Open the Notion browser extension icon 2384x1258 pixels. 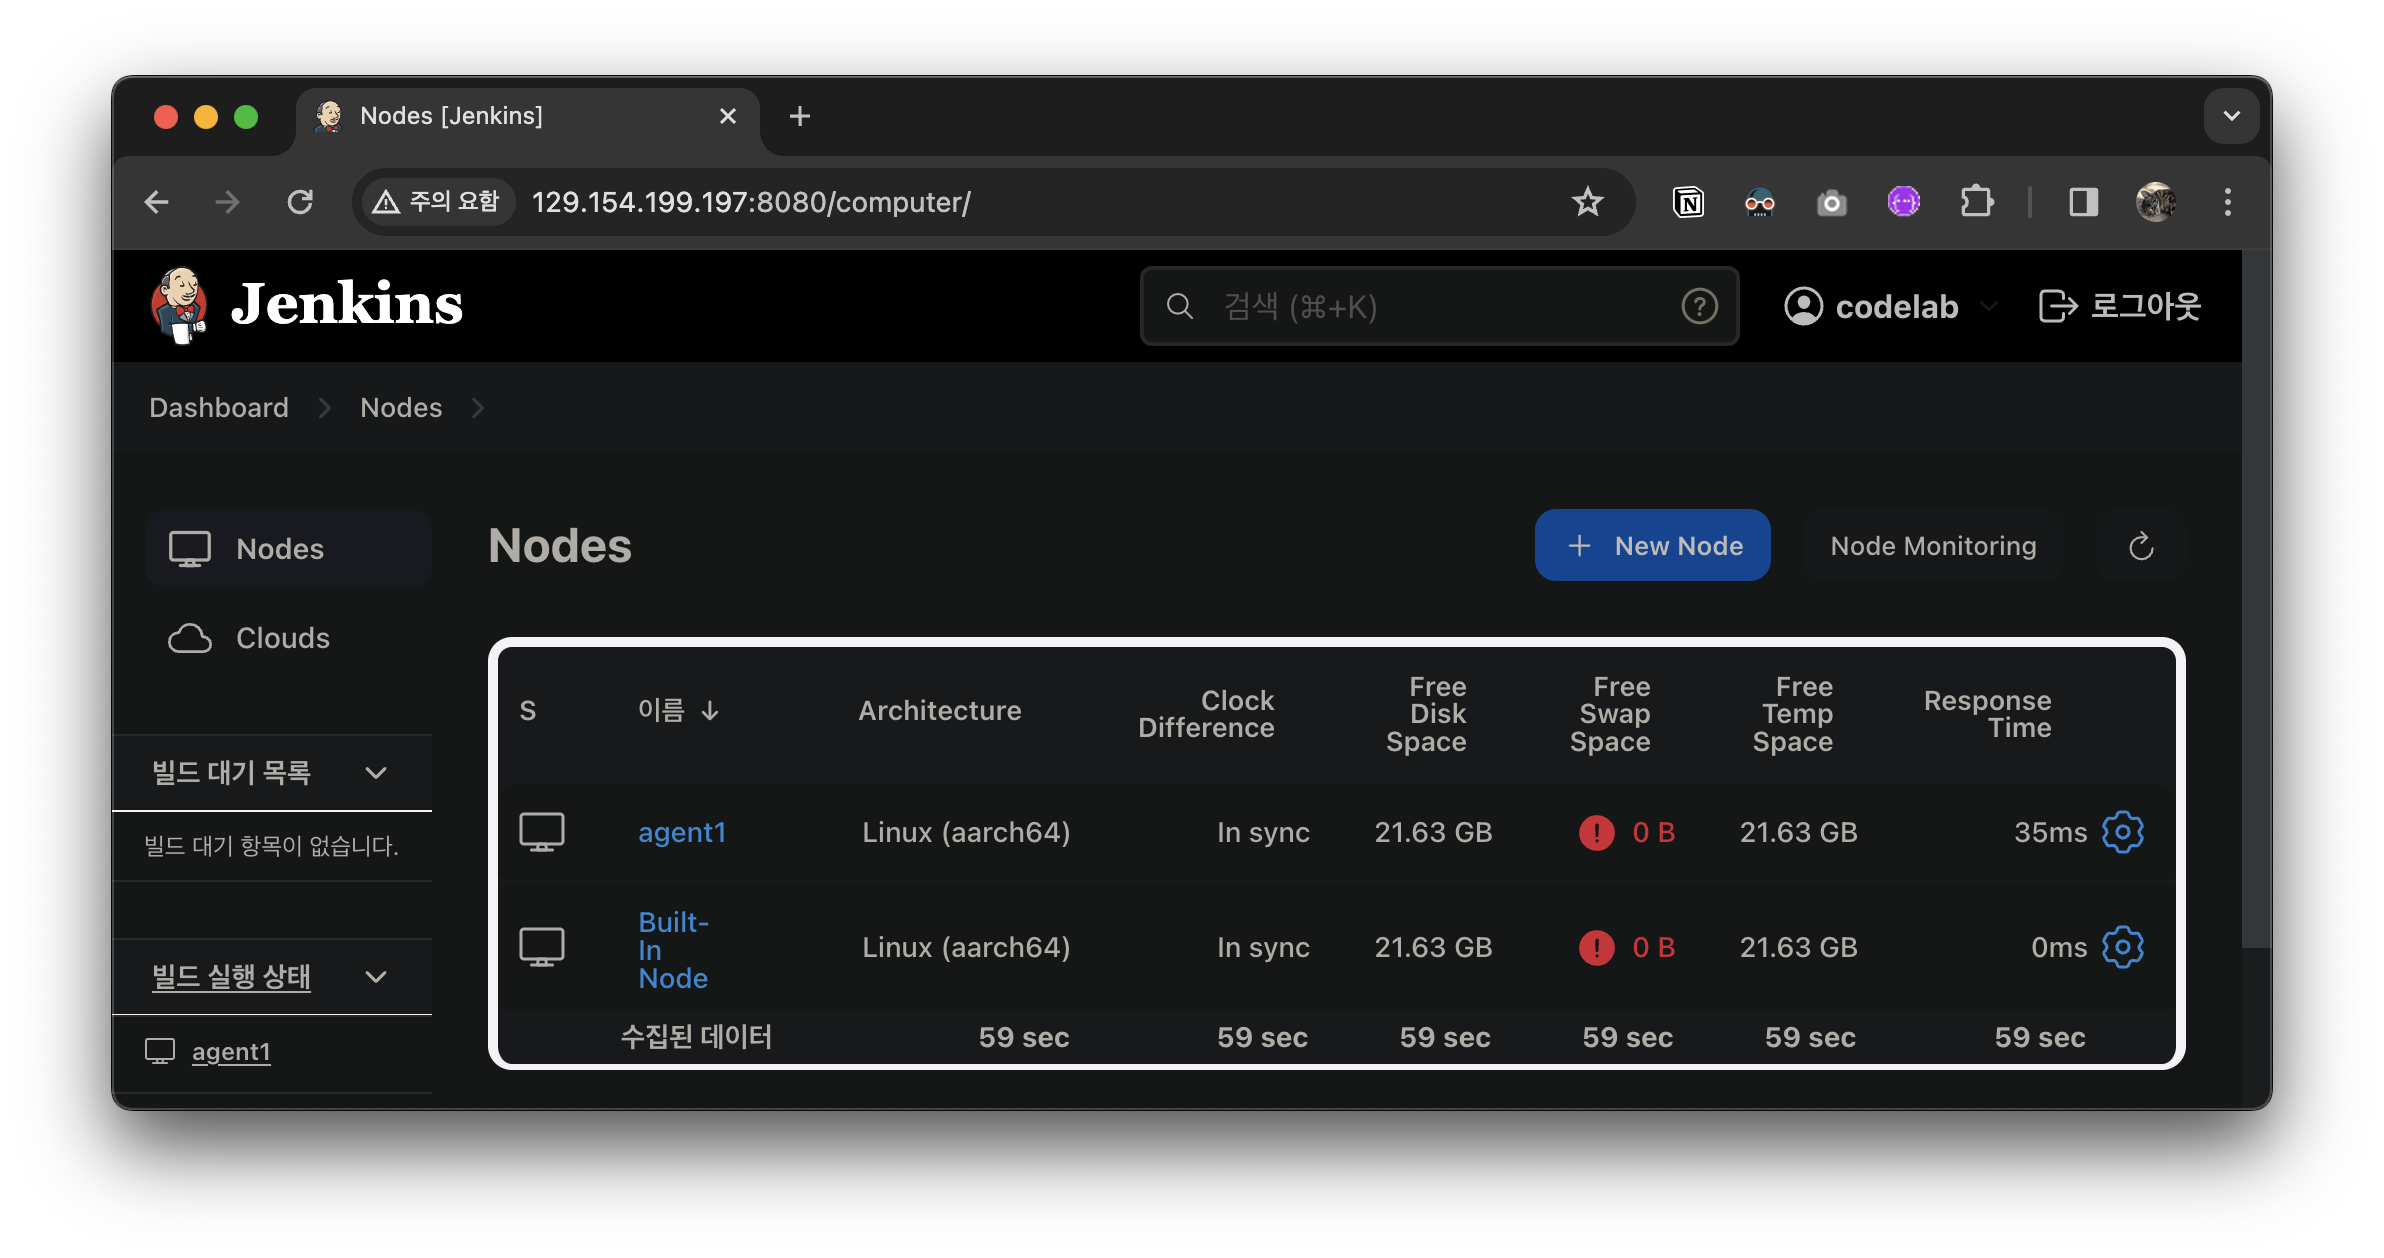click(1688, 202)
